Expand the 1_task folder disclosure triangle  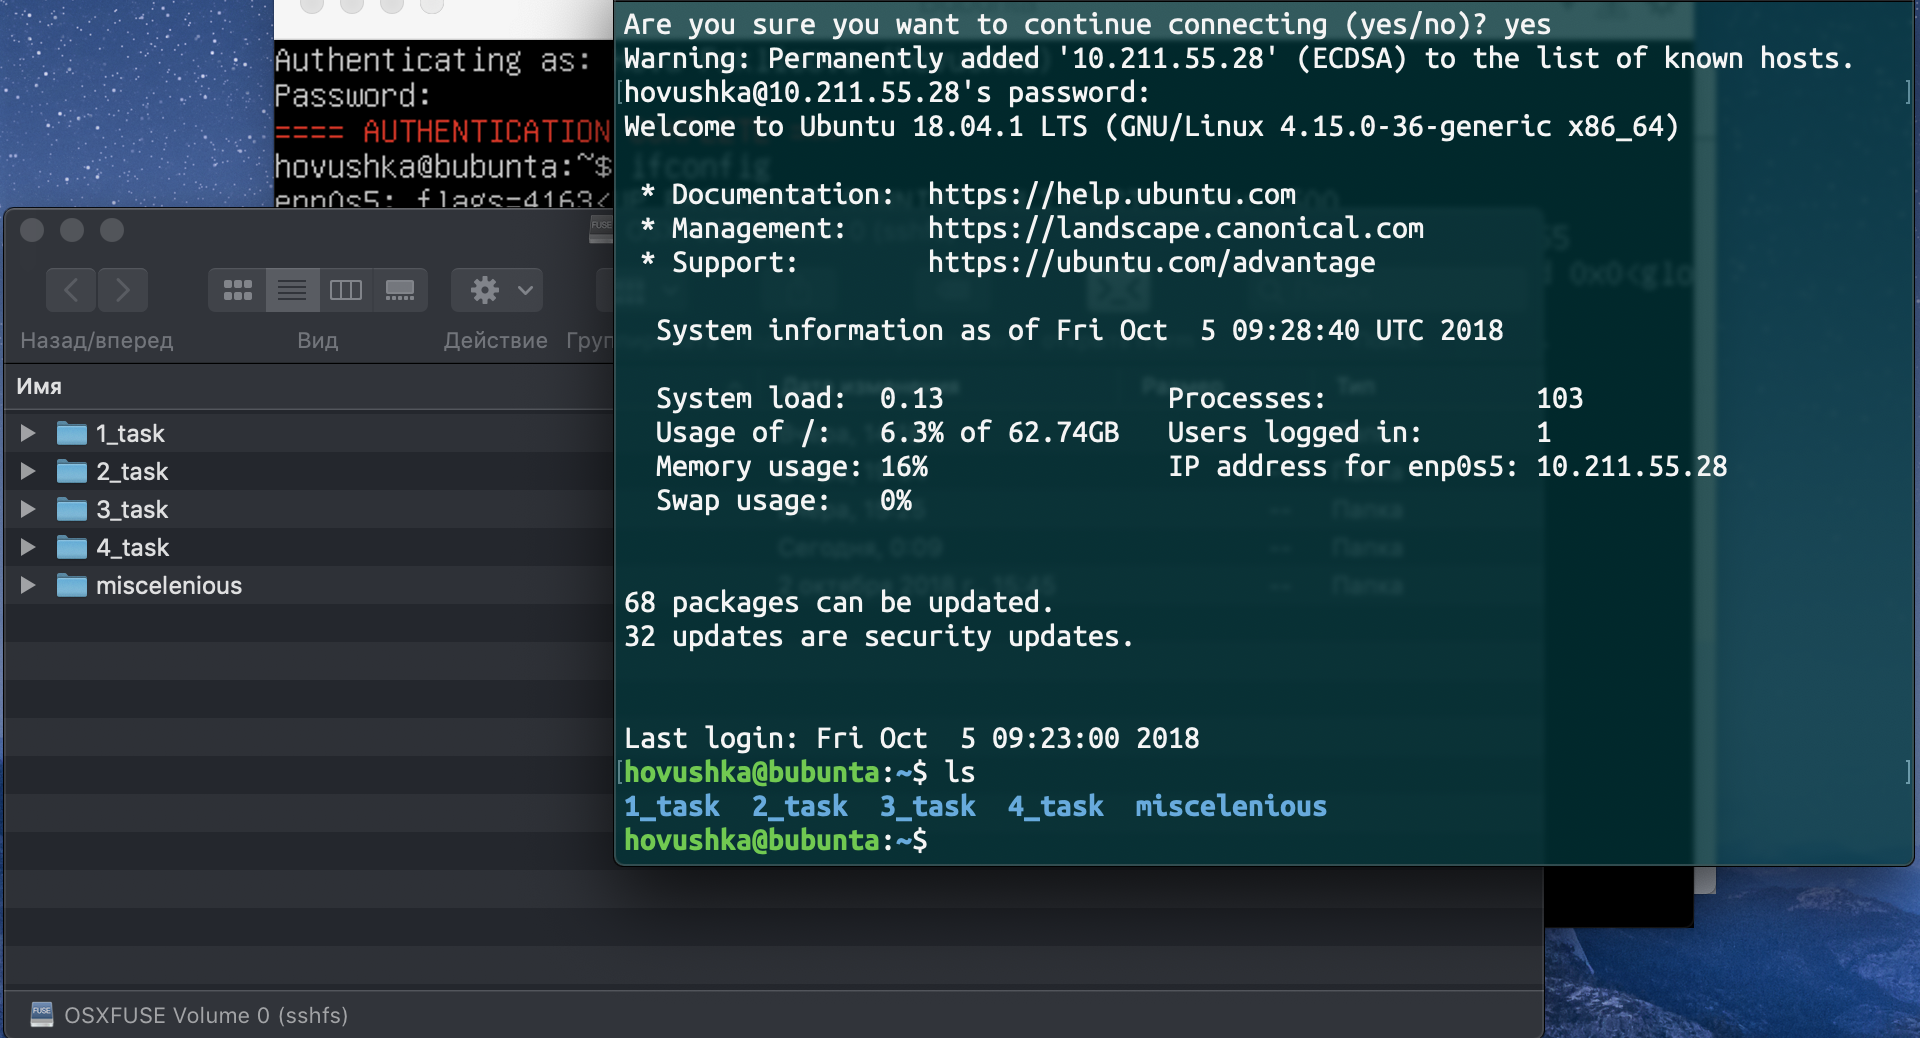click(28, 433)
